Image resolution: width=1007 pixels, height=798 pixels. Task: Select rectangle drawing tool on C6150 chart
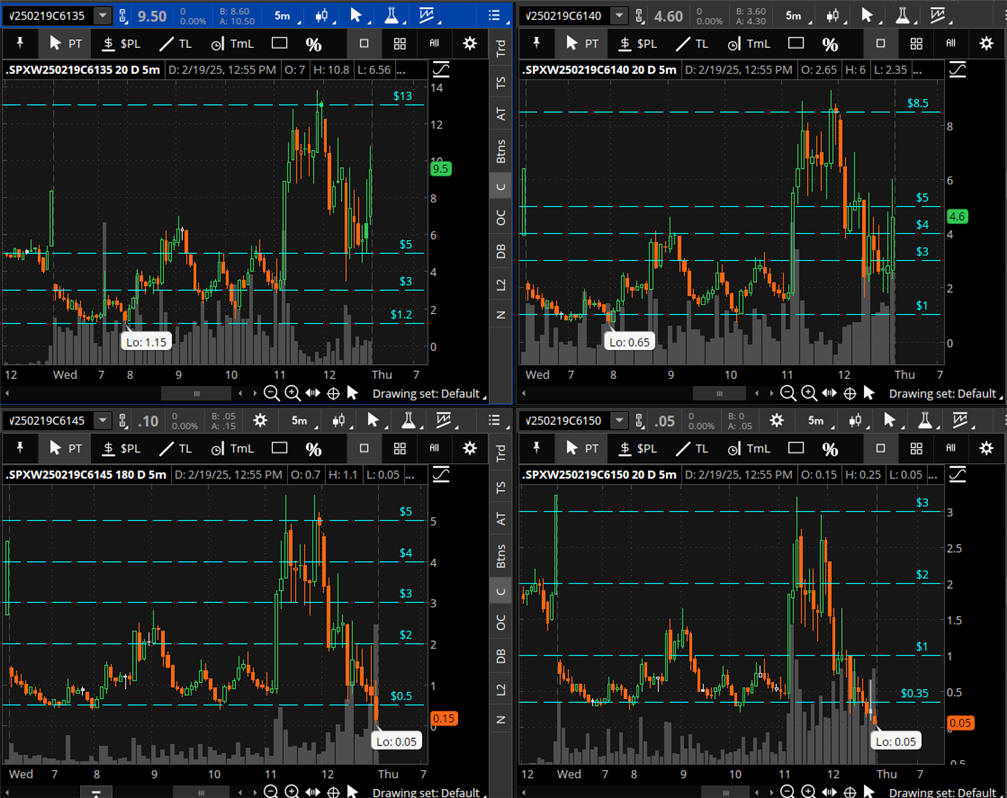[794, 449]
